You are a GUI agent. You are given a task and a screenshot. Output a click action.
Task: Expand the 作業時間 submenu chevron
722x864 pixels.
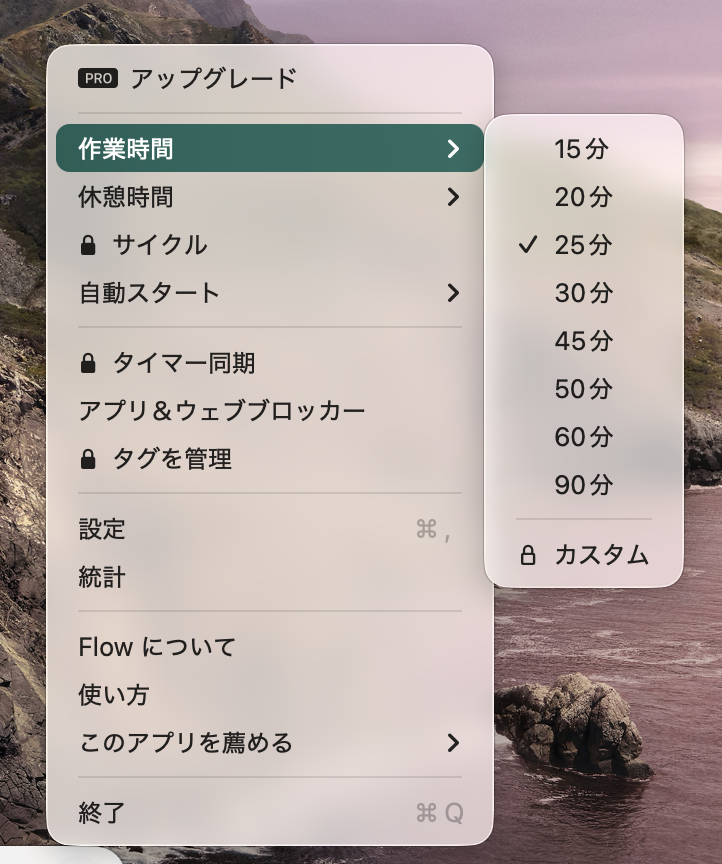point(453,148)
